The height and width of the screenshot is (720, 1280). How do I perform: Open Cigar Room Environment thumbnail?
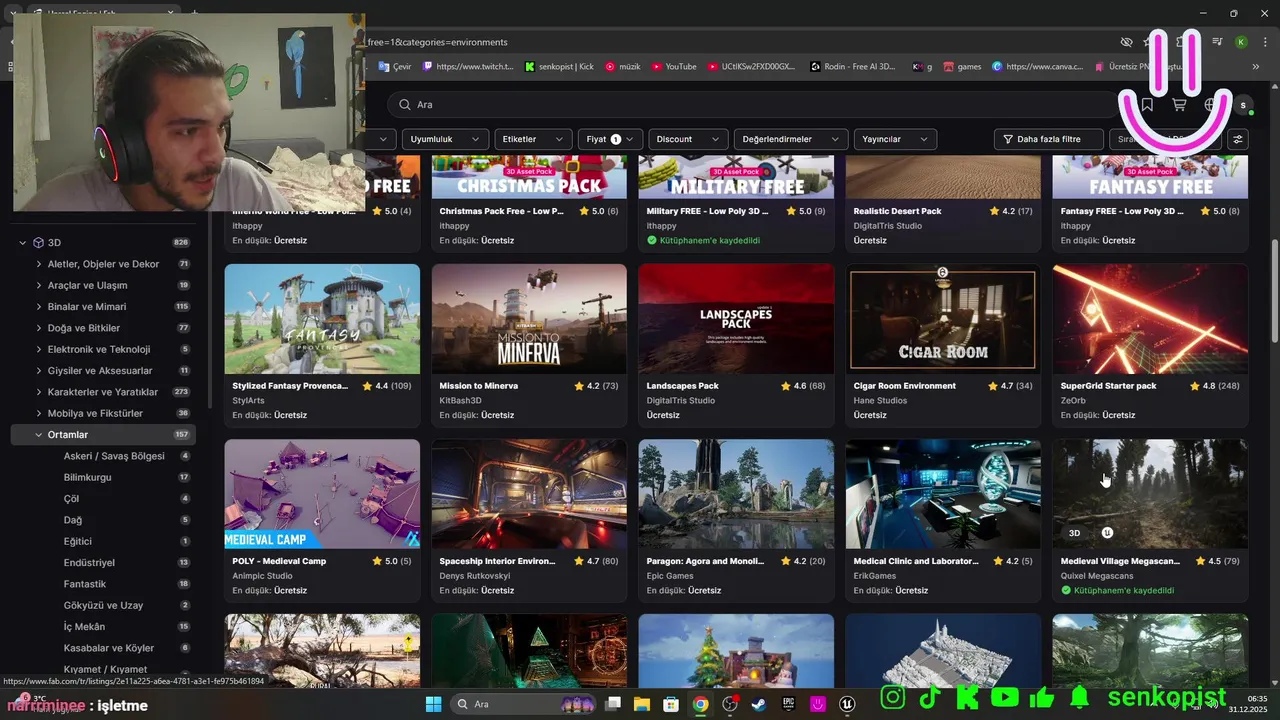tap(943, 319)
